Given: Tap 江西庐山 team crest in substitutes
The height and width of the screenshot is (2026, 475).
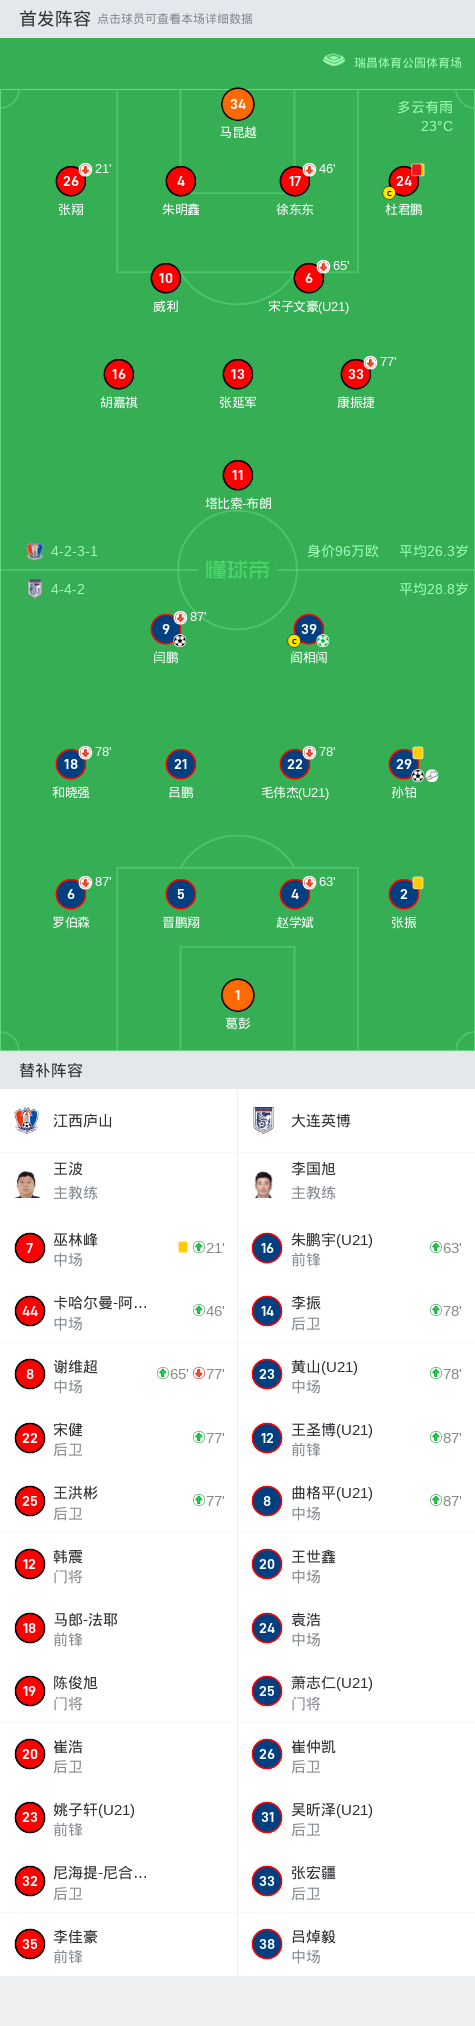Looking at the screenshot, I should (x=27, y=1120).
